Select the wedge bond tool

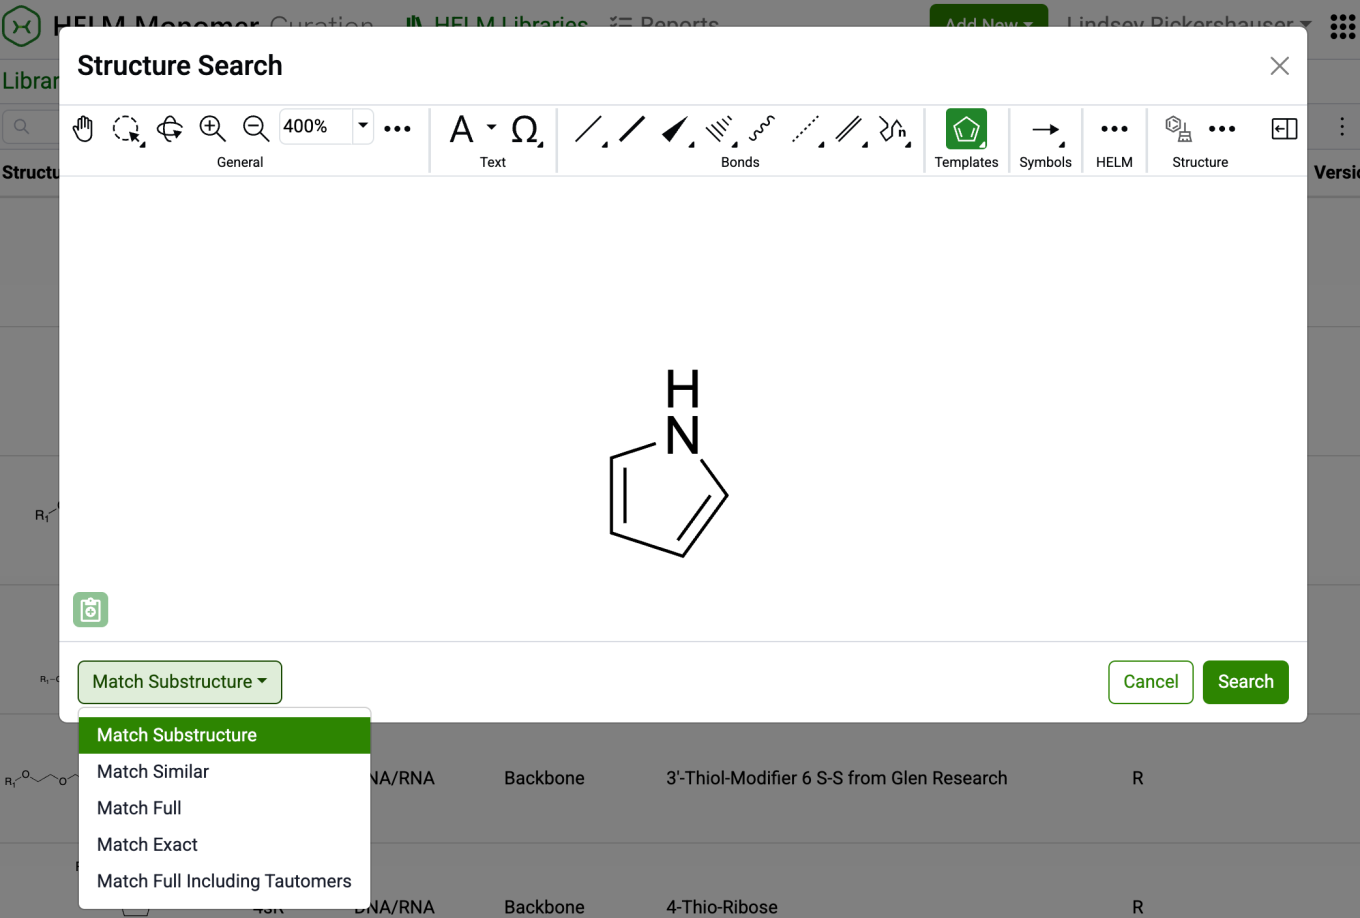click(675, 129)
